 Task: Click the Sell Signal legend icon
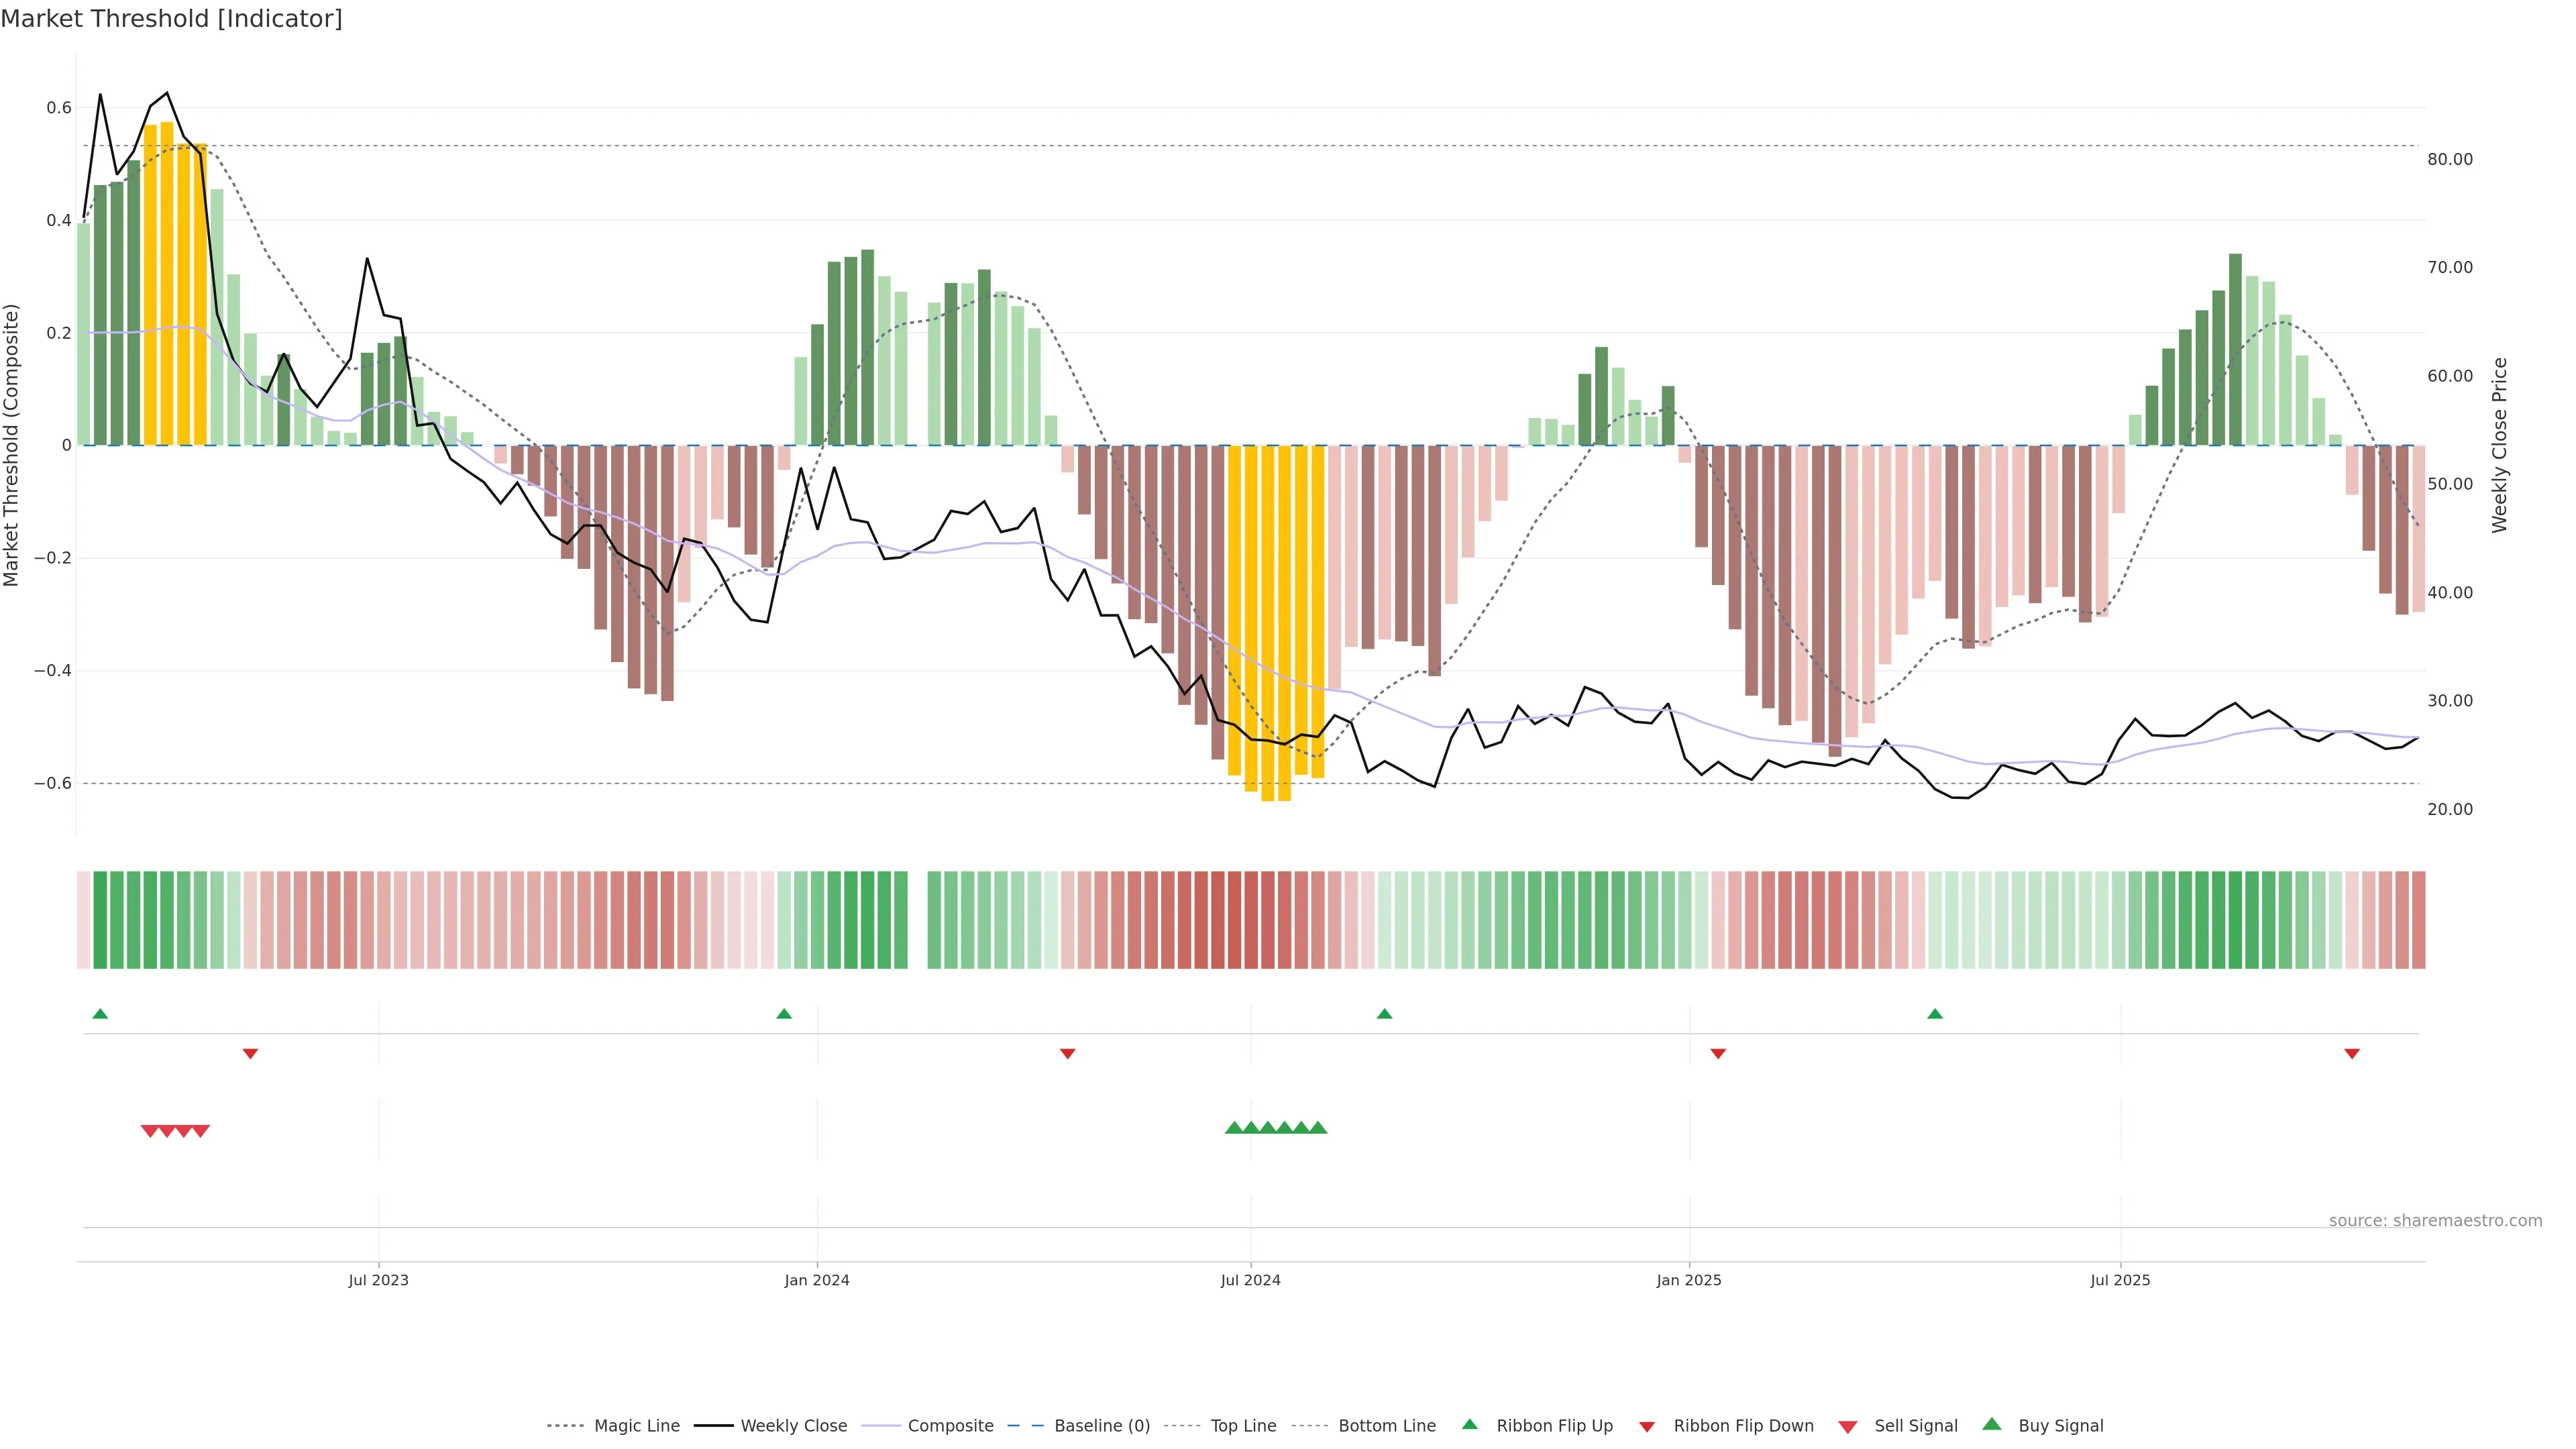[1847, 1426]
